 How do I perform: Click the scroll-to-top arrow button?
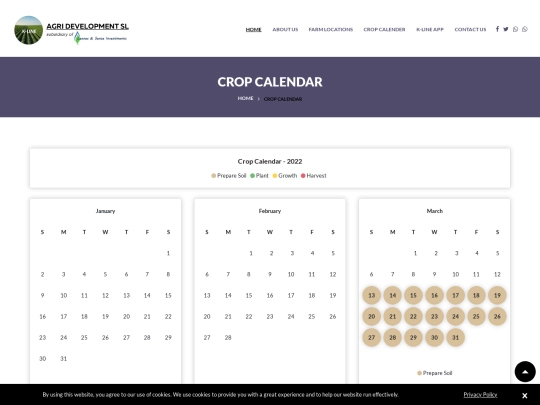pyautogui.click(x=525, y=371)
